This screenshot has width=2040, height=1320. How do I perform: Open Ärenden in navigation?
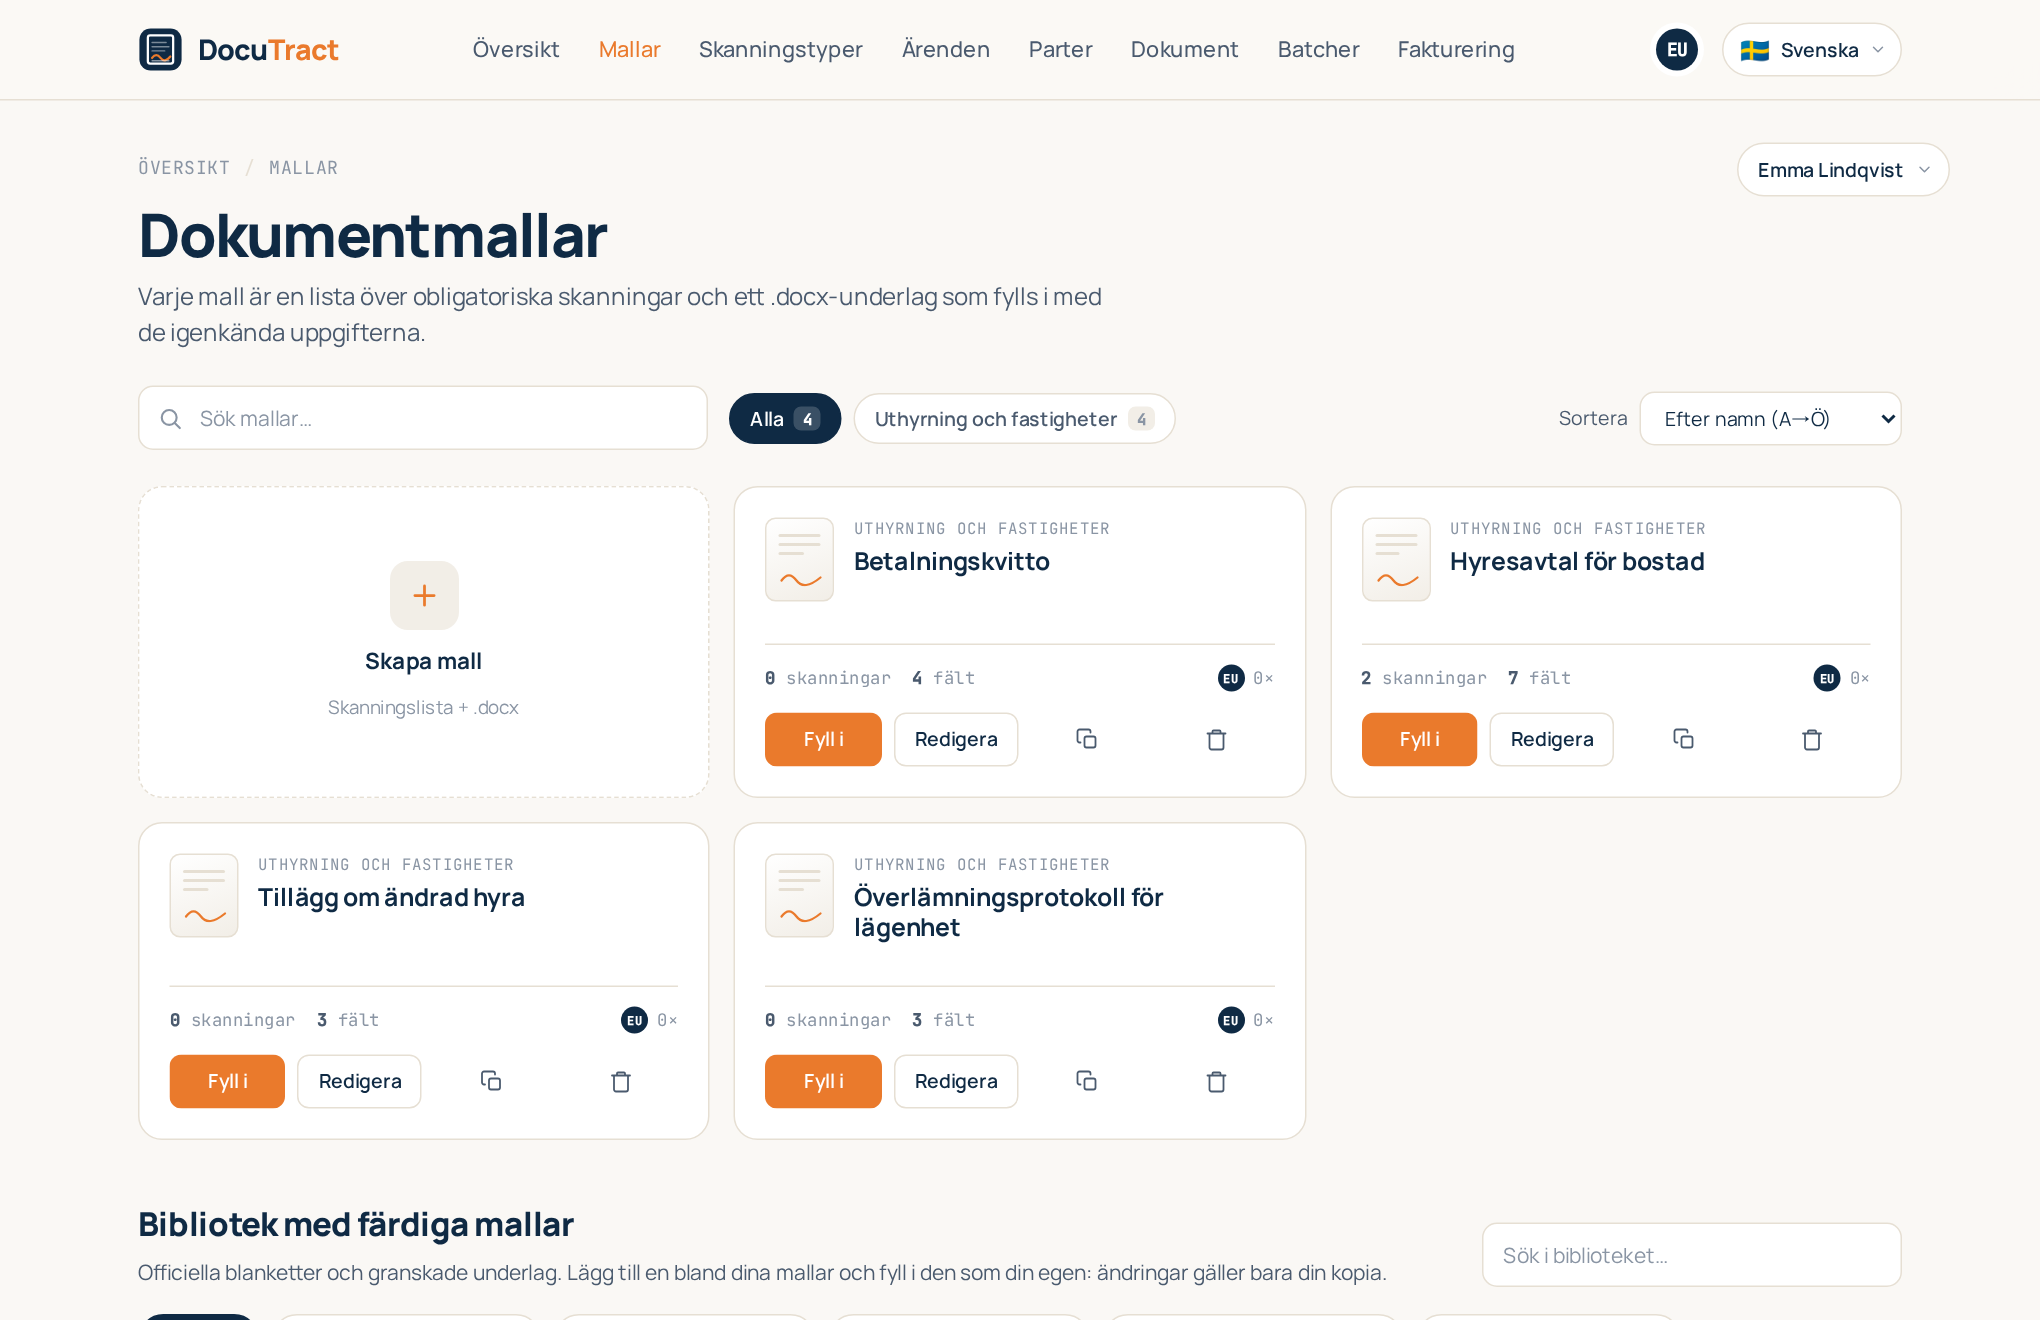[x=946, y=49]
